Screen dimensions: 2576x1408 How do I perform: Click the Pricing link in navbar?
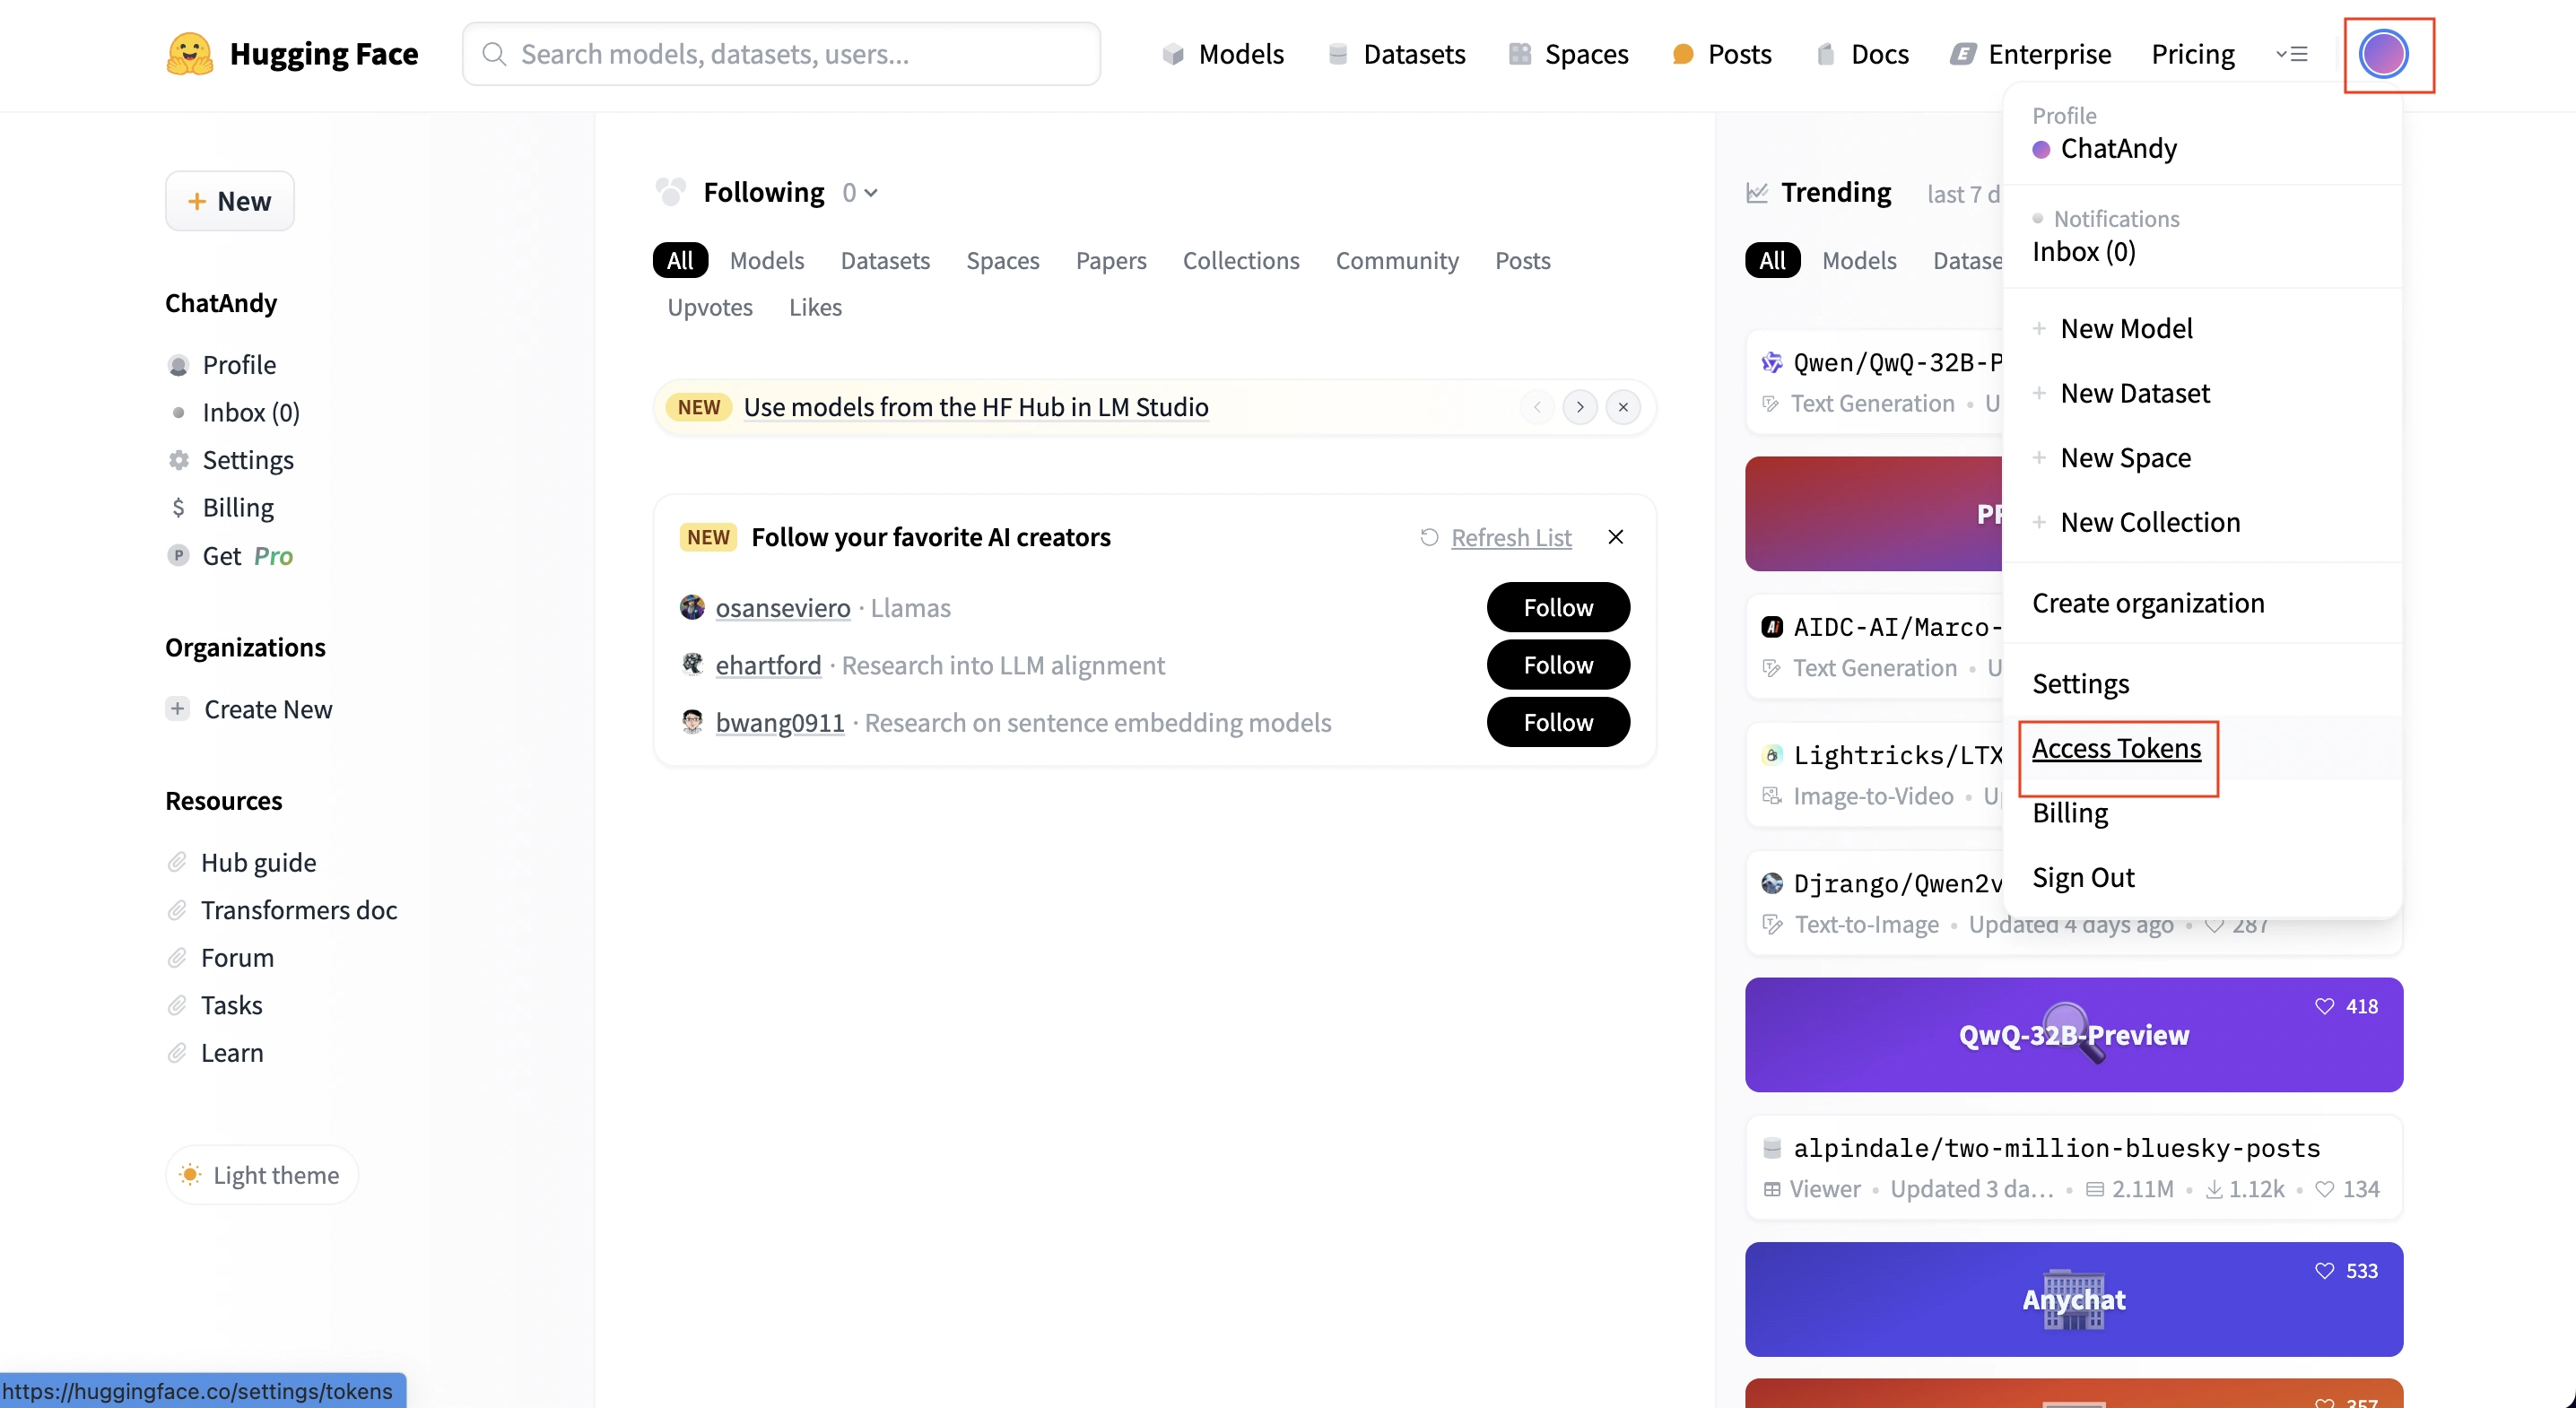(x=2193, y=54)
